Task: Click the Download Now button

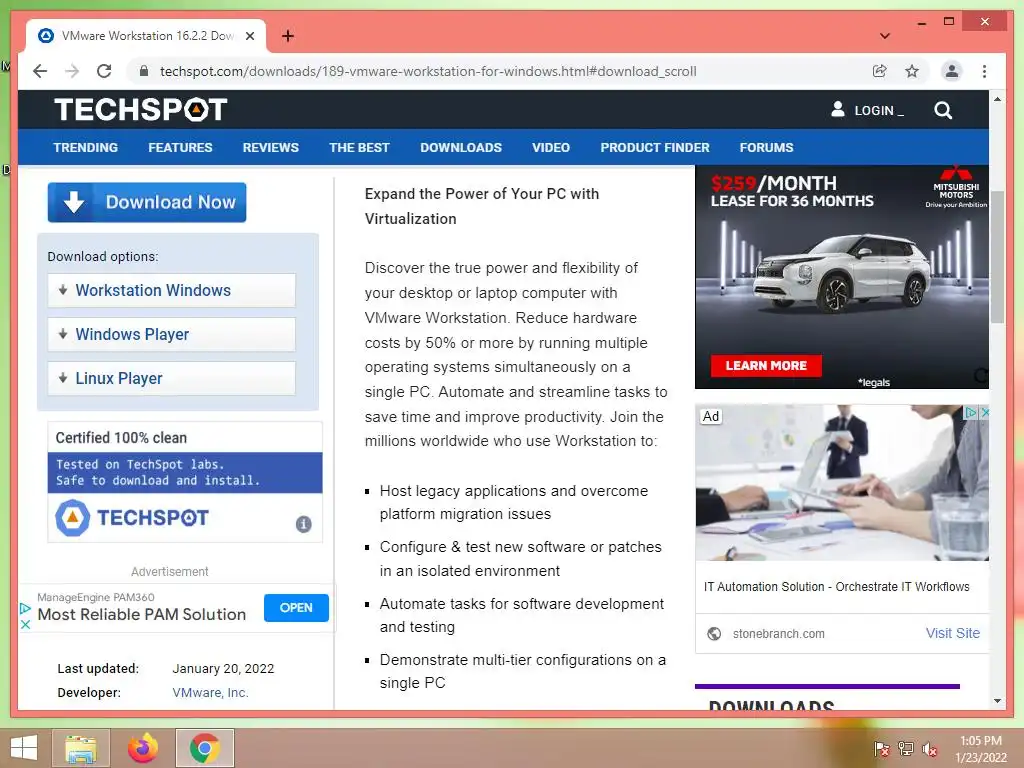Action: point(147,202)
